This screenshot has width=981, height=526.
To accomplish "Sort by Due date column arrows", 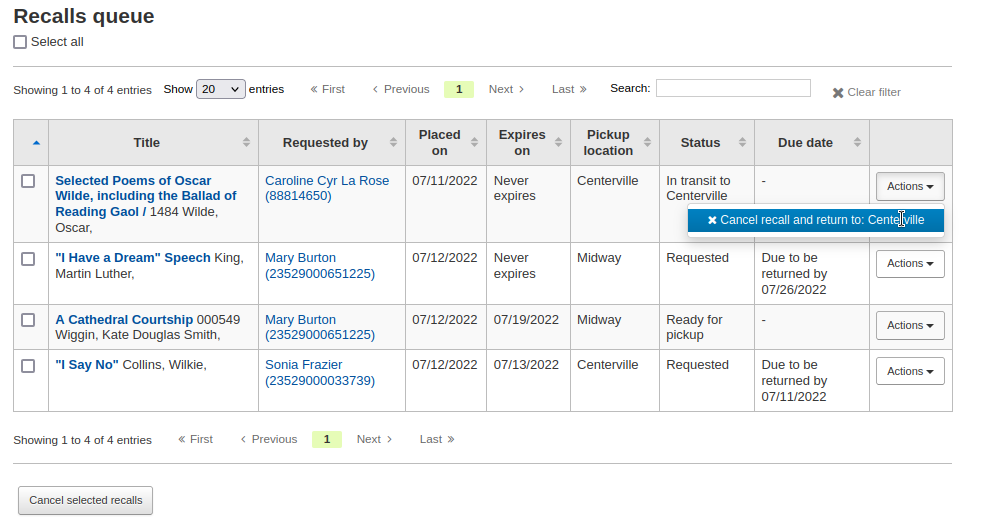I will pyautogui.click(x=857, y=143).
